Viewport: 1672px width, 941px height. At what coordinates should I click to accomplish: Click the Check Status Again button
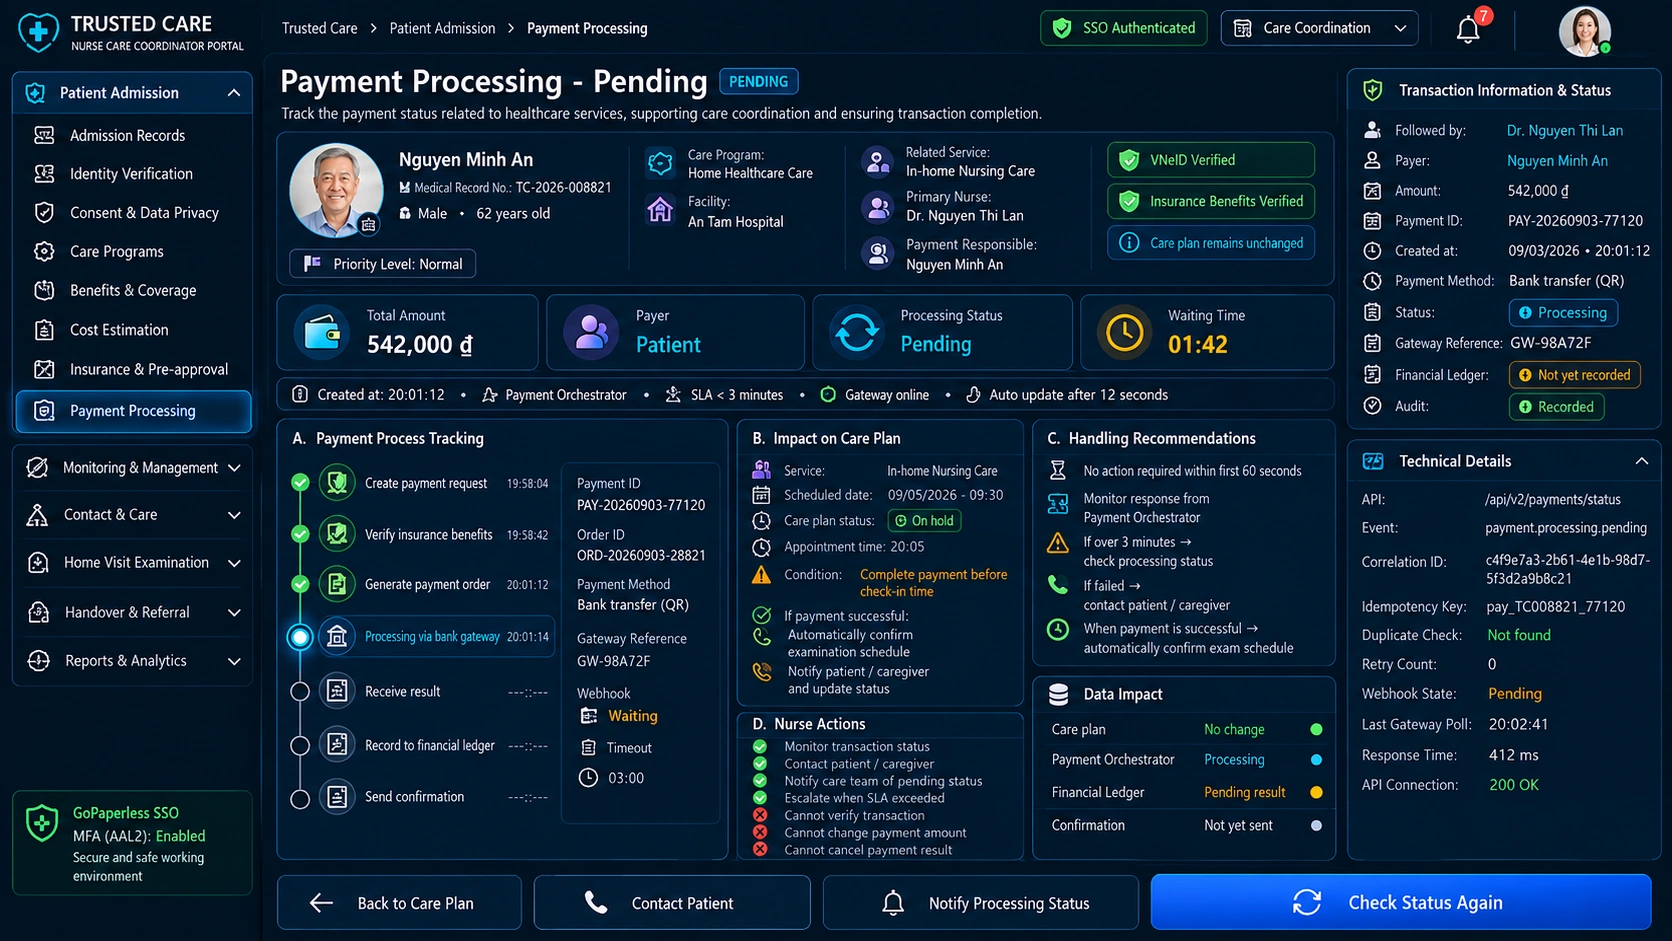point(1400,903)
